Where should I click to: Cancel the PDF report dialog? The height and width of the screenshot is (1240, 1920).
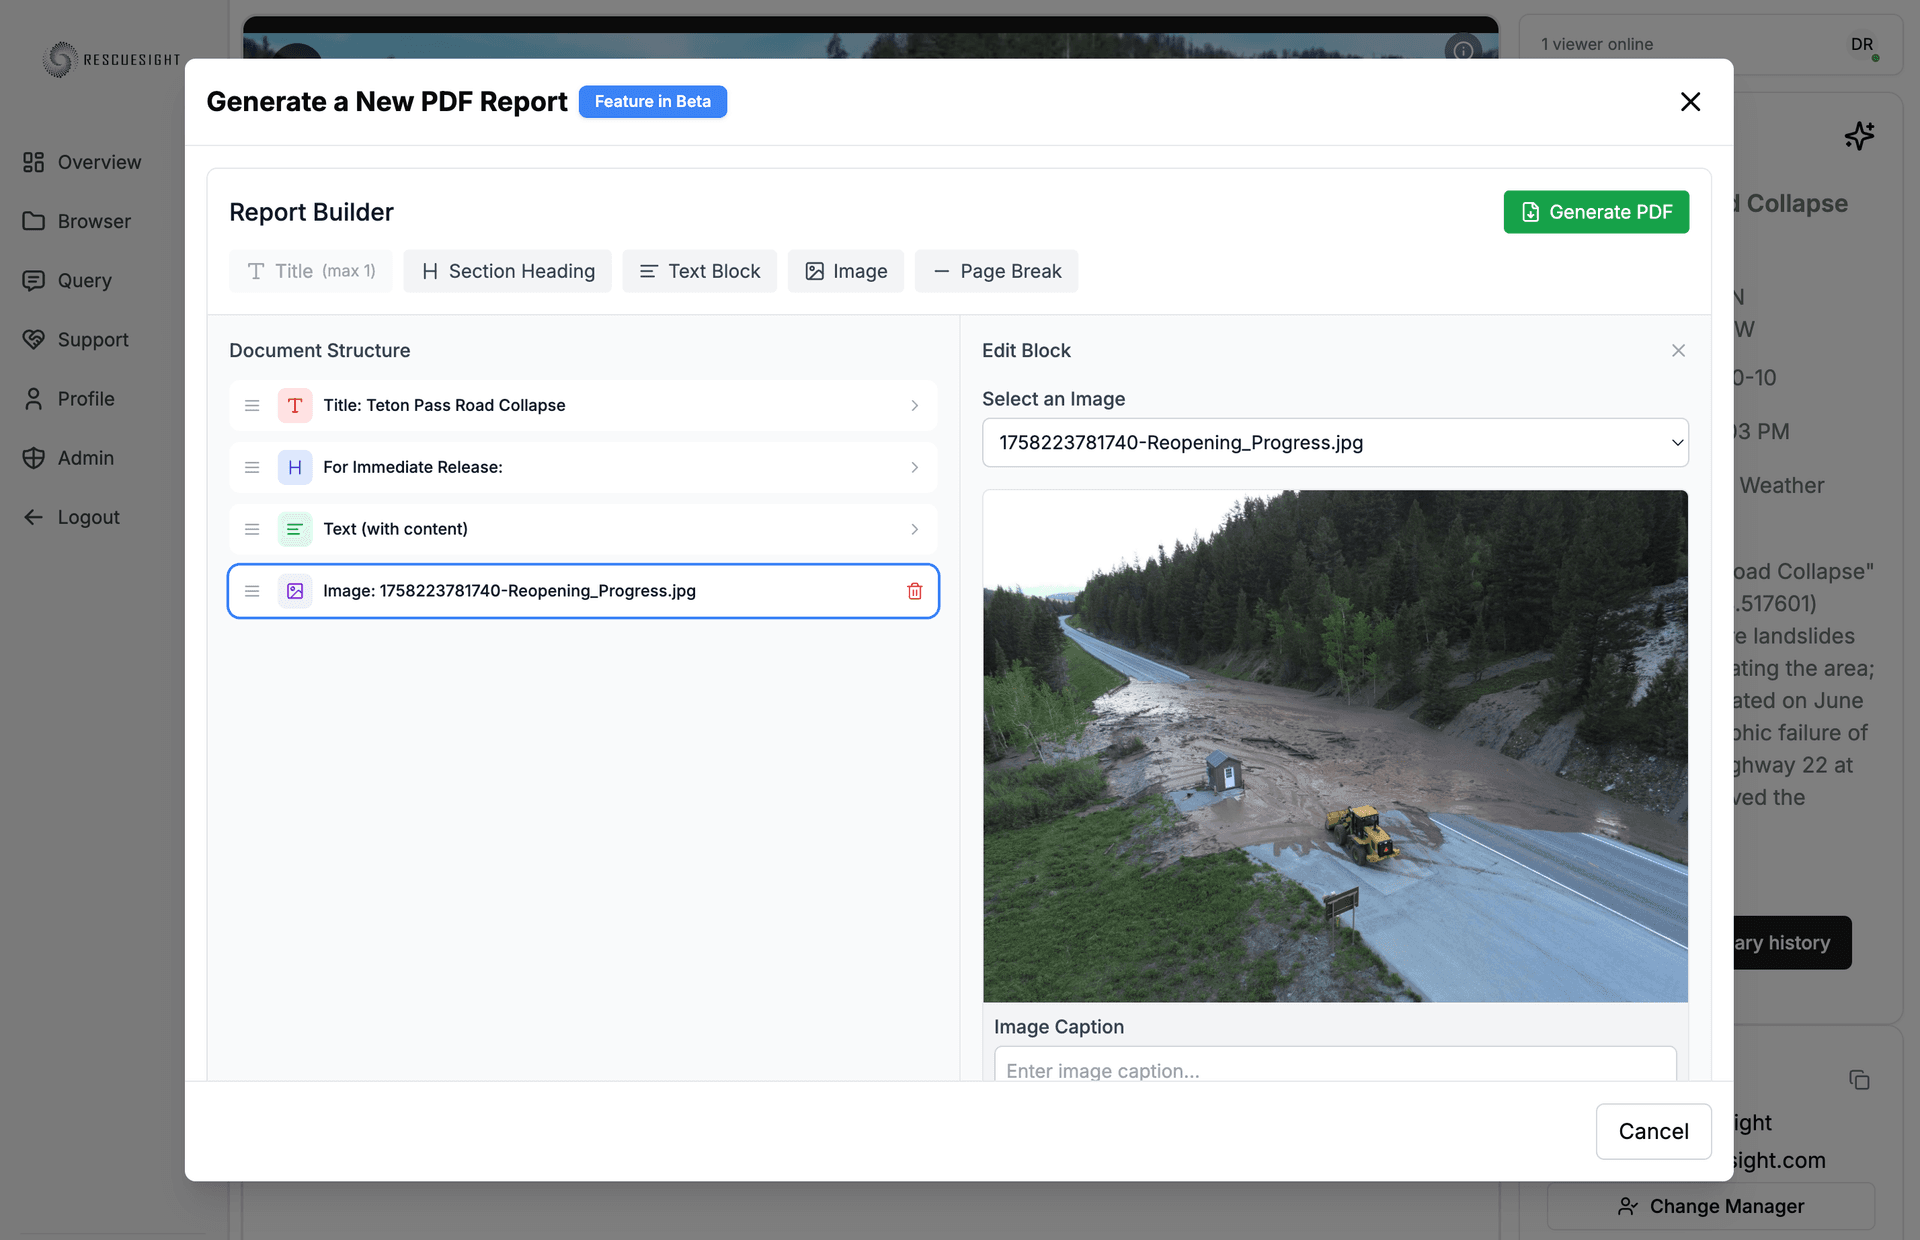1653,1131
